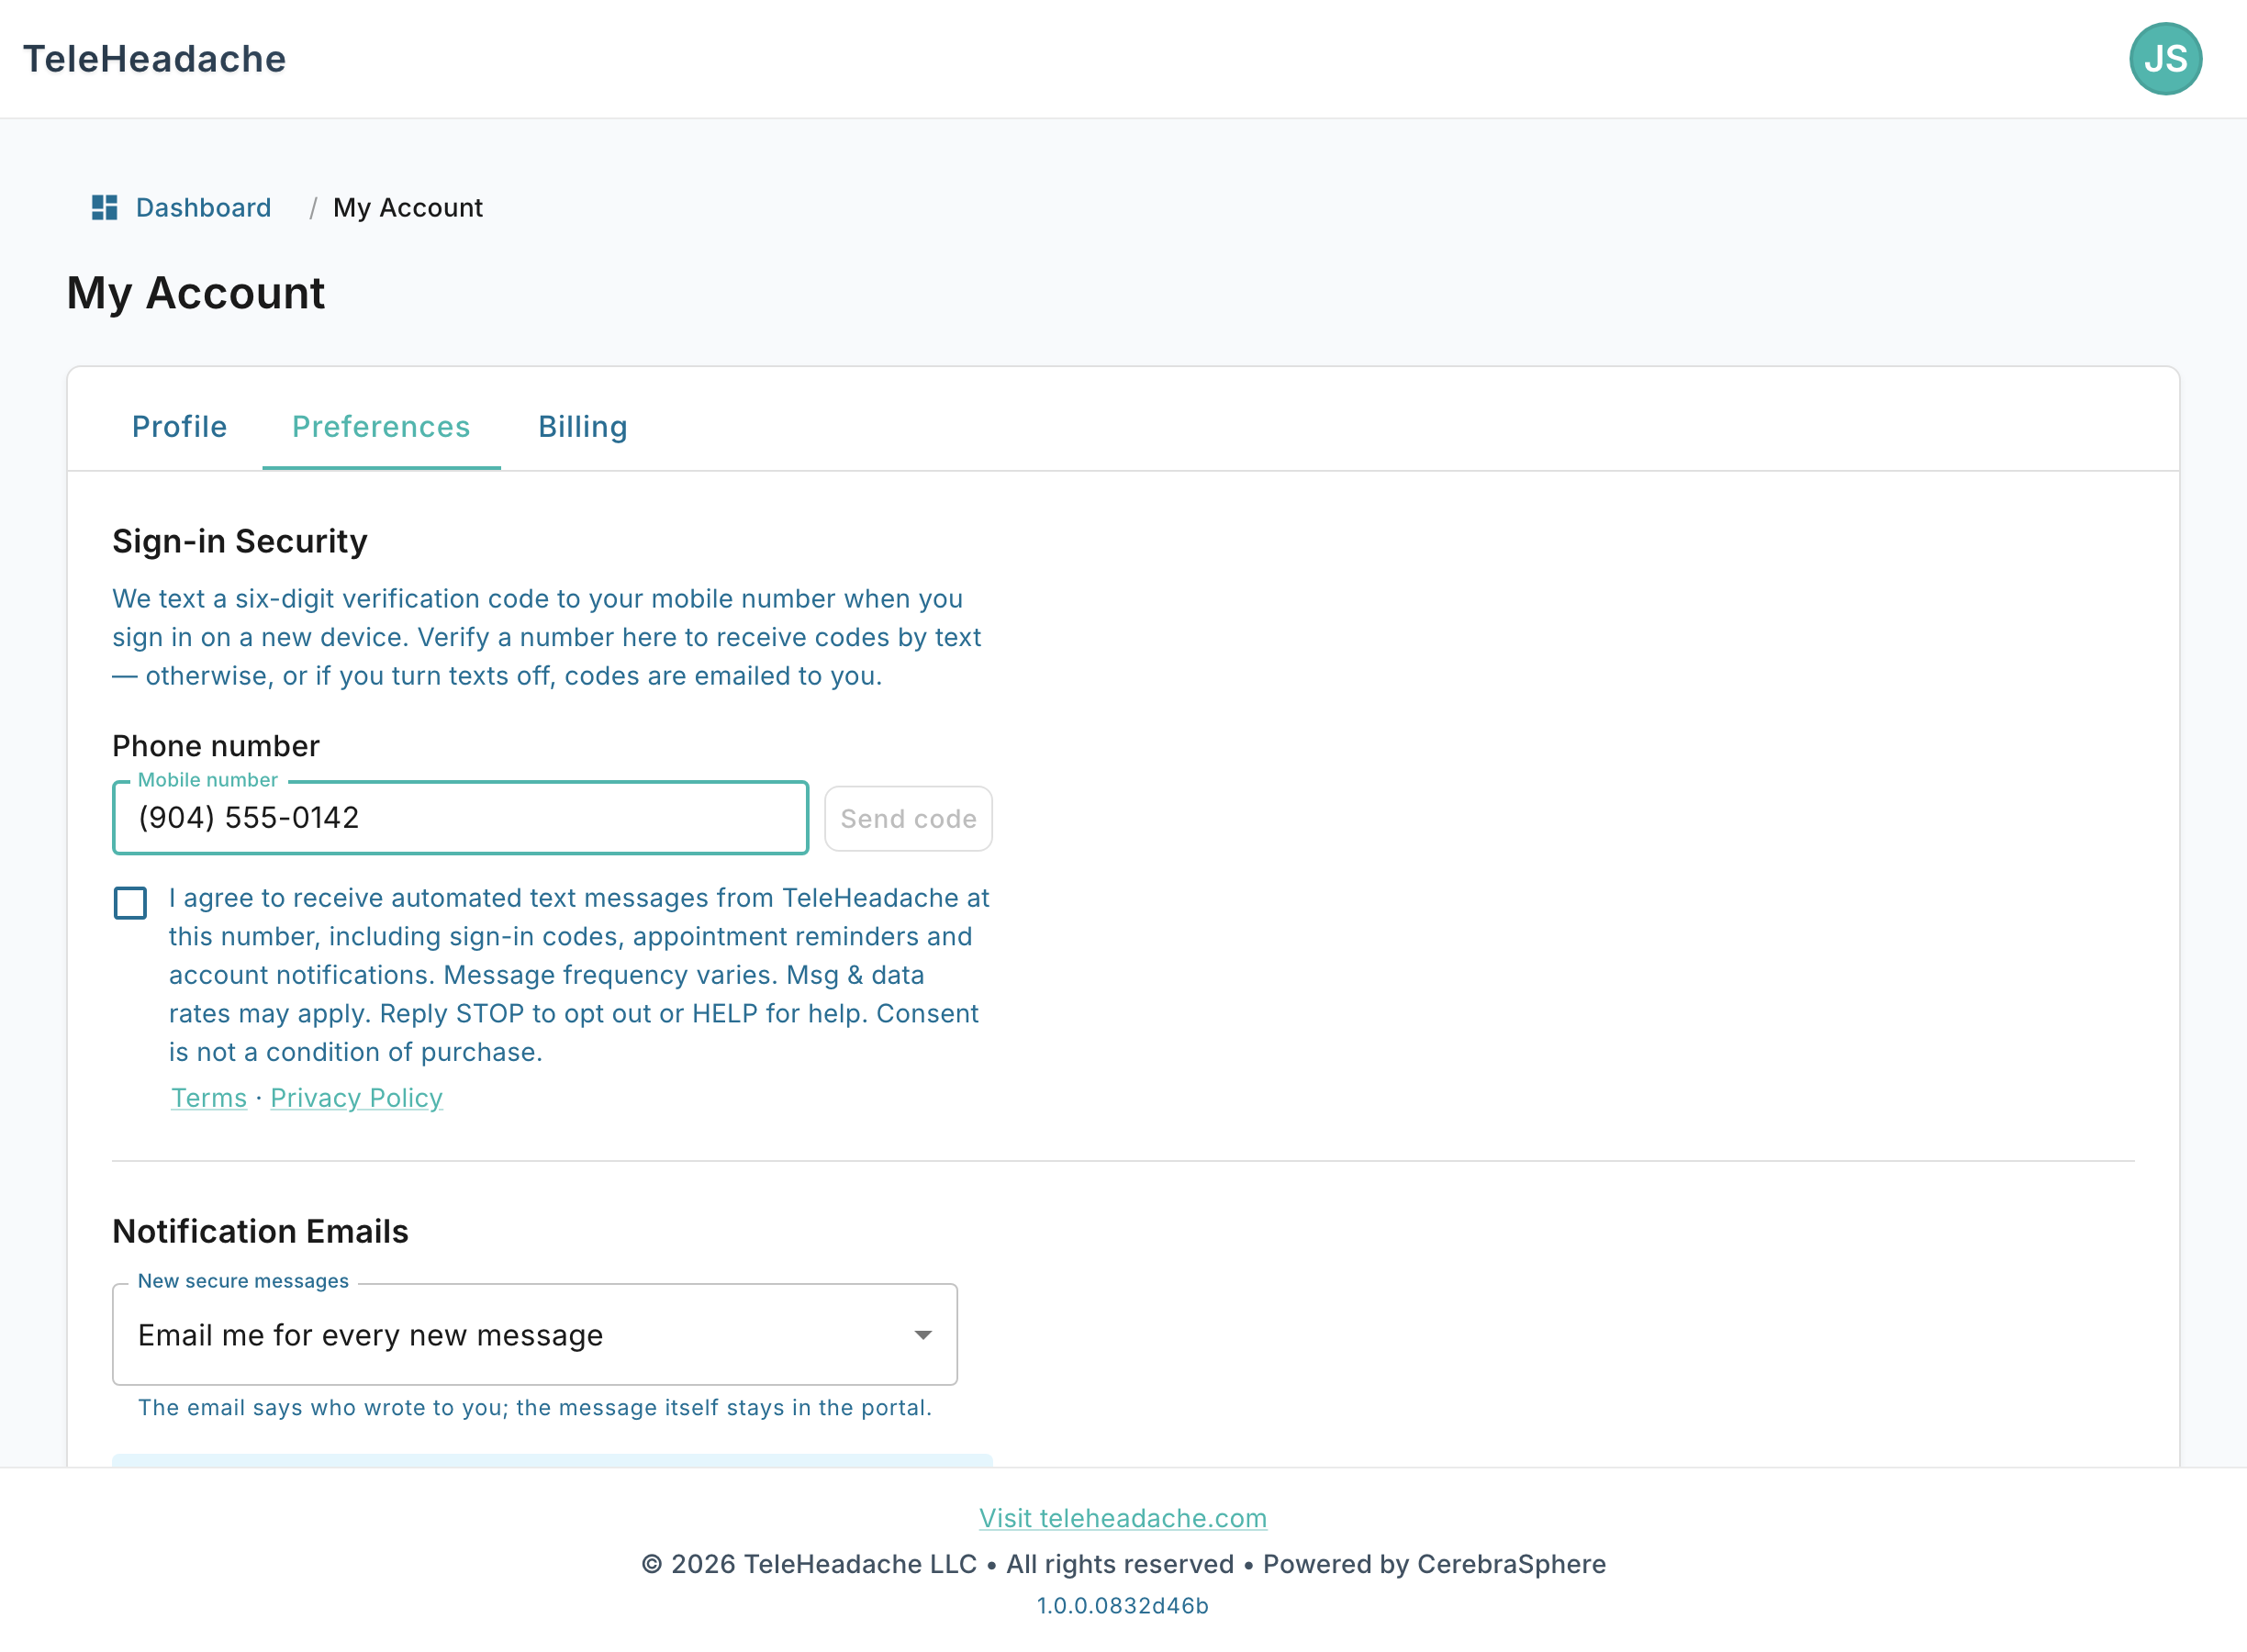Click the dropdown arrow for email notifications
Image resolution: width=2247 pixels, height=1652 pixels.
point(923,1335)
